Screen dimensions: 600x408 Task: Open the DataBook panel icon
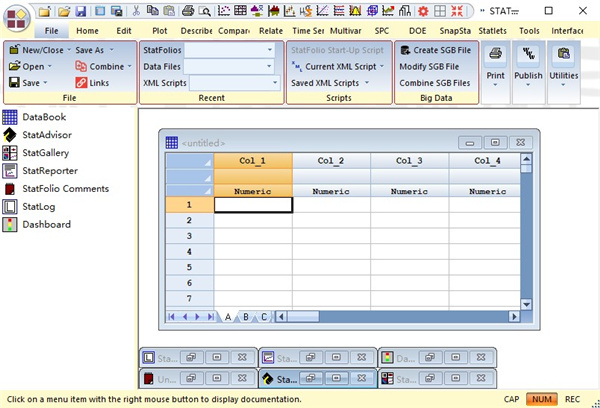[x=10, y=117]
